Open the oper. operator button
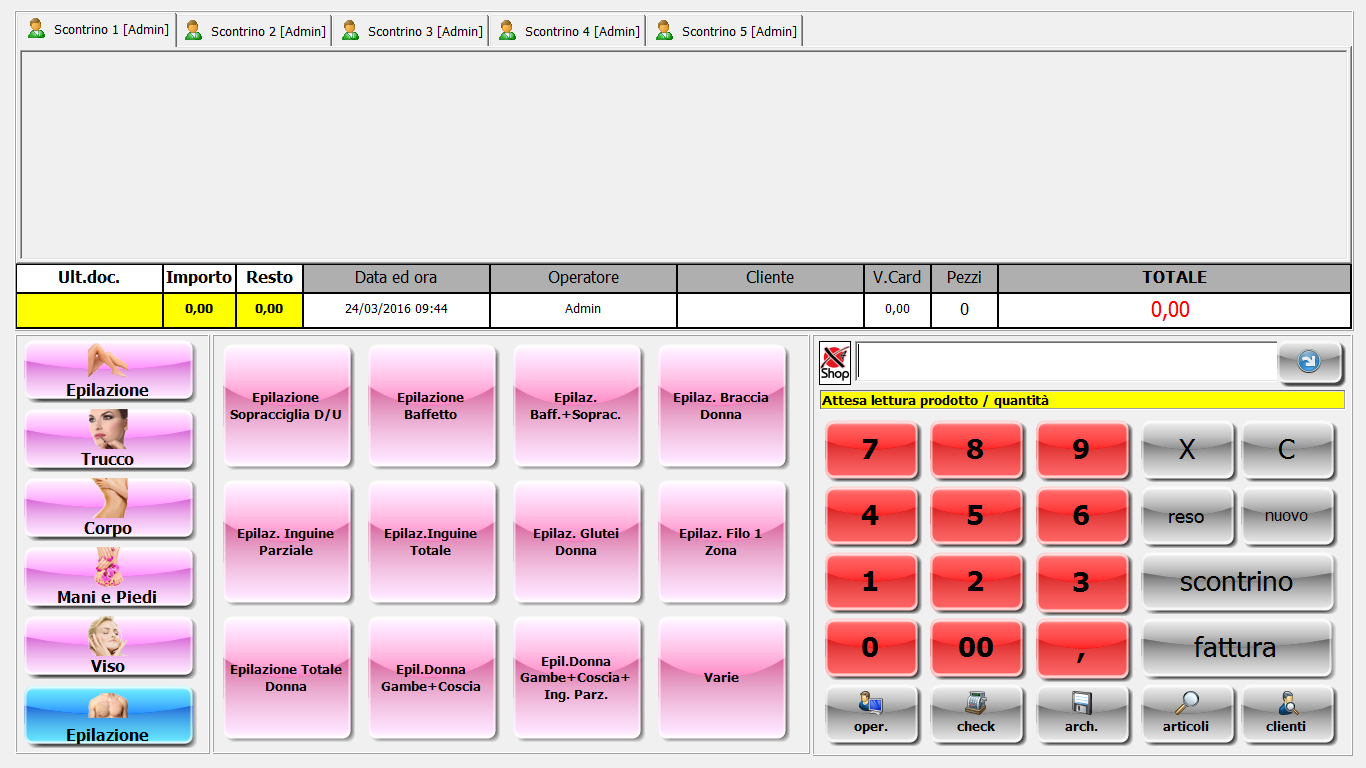Viewport: 1366px width, 768px height. (870, 714)
